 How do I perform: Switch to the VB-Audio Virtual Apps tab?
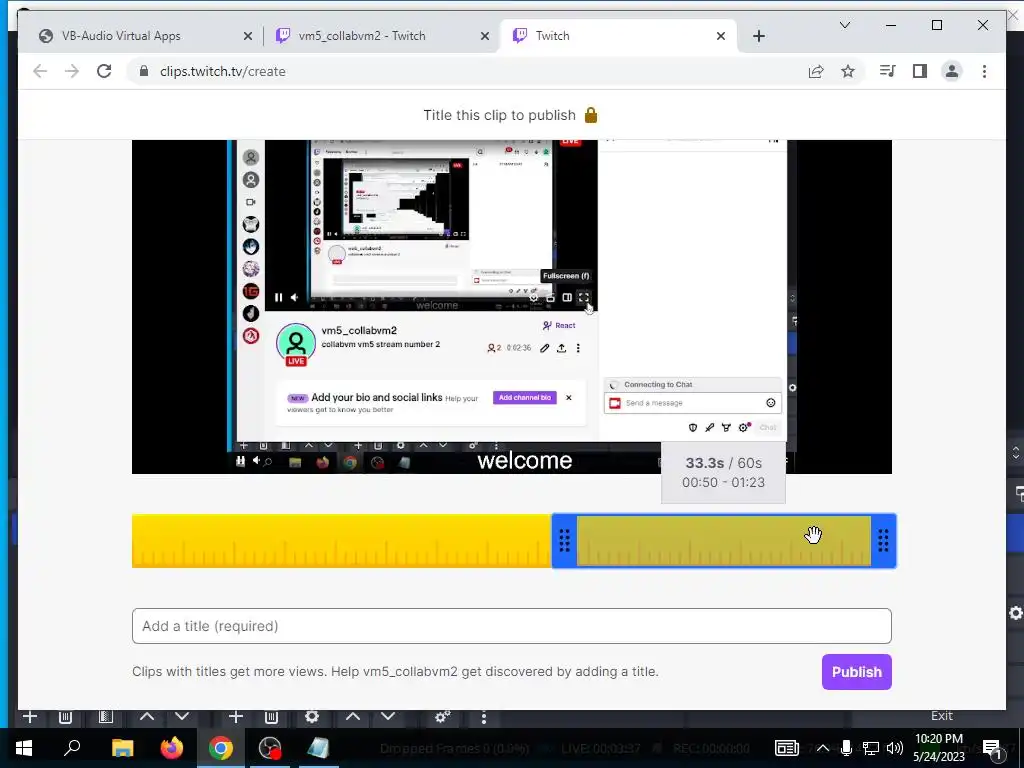pos(144,36)
